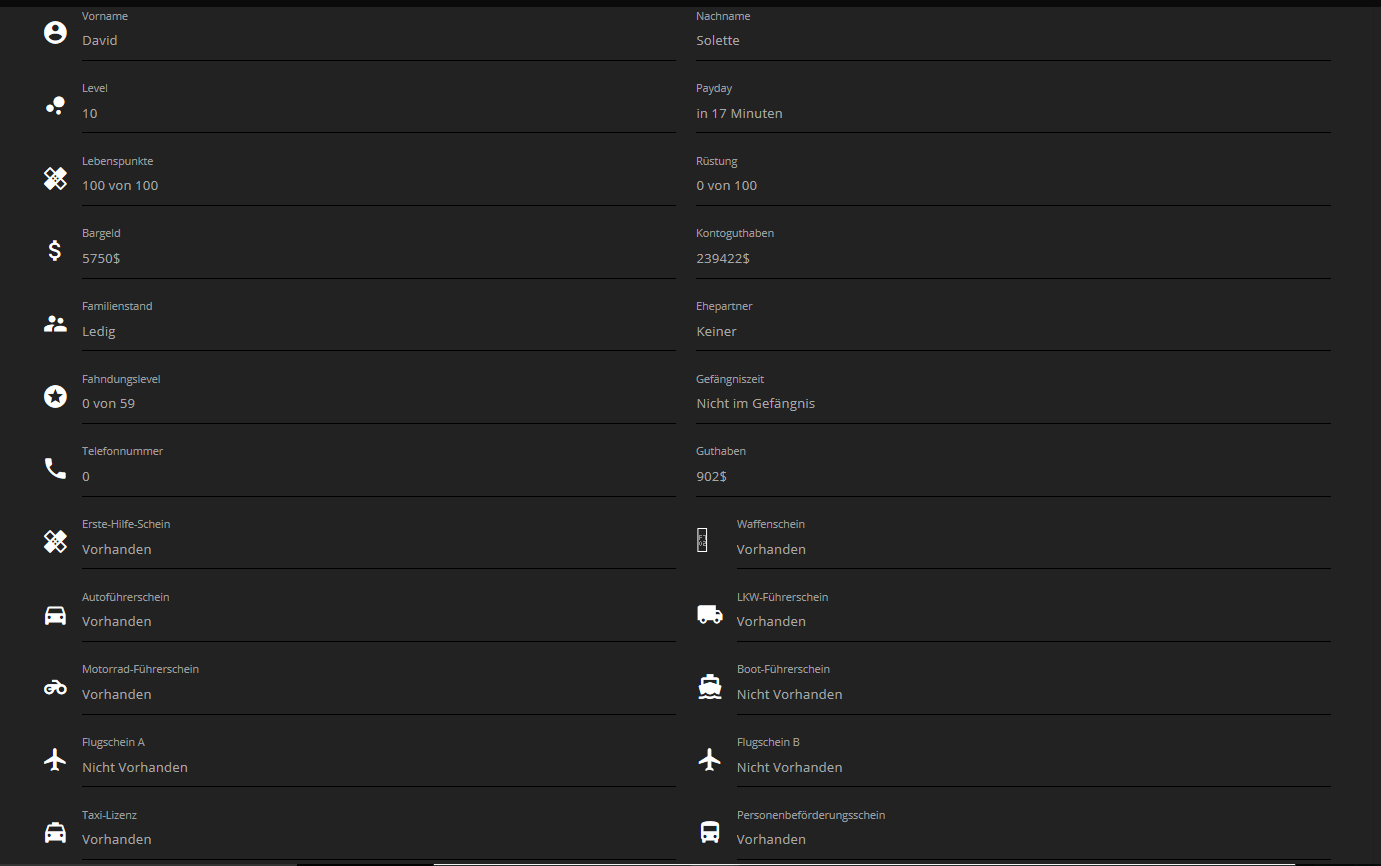Click the dollar icon beside Bargeld

(x=55, y=251)
